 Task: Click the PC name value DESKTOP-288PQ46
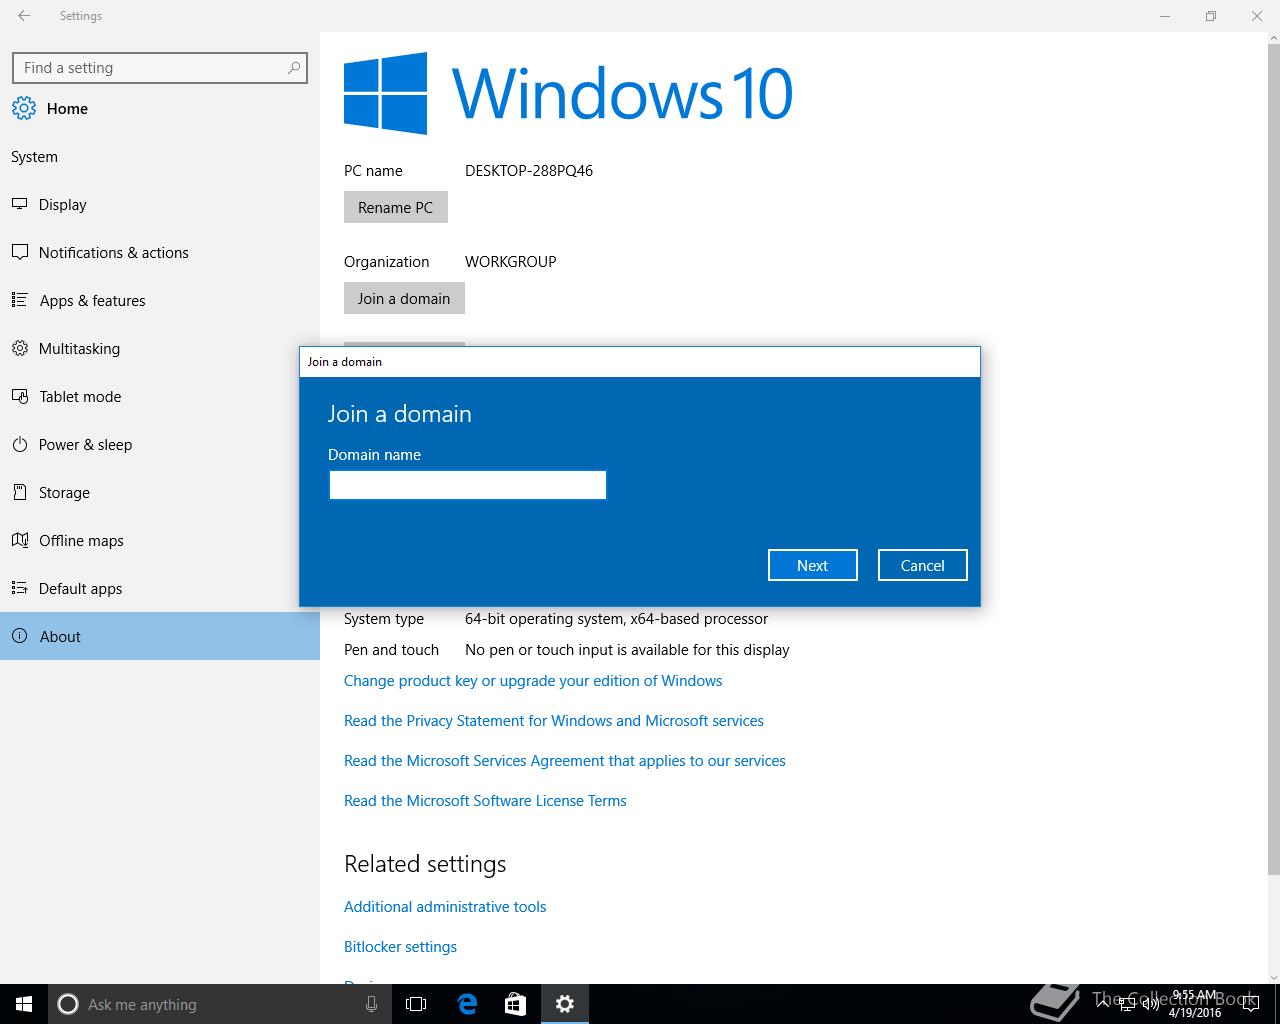(x=529, y=170)
